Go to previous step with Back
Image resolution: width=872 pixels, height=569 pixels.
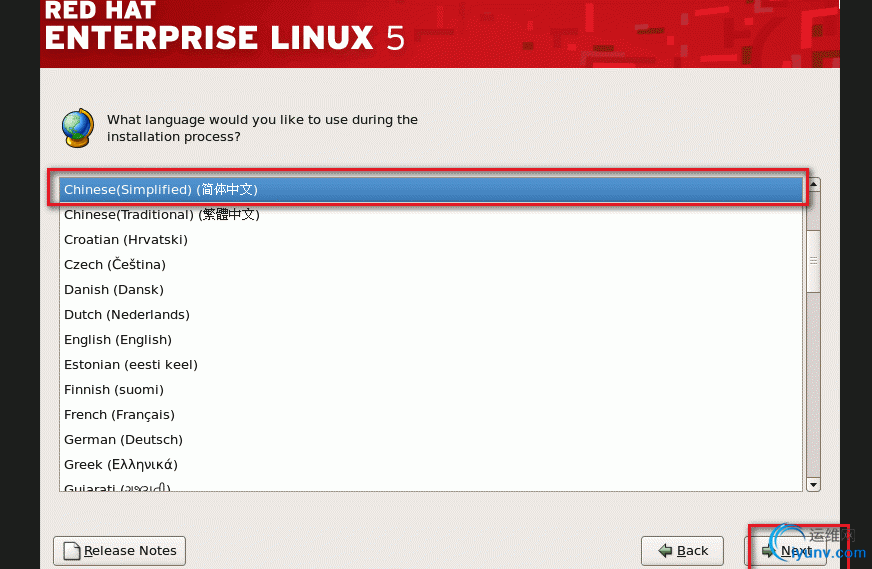682,551
